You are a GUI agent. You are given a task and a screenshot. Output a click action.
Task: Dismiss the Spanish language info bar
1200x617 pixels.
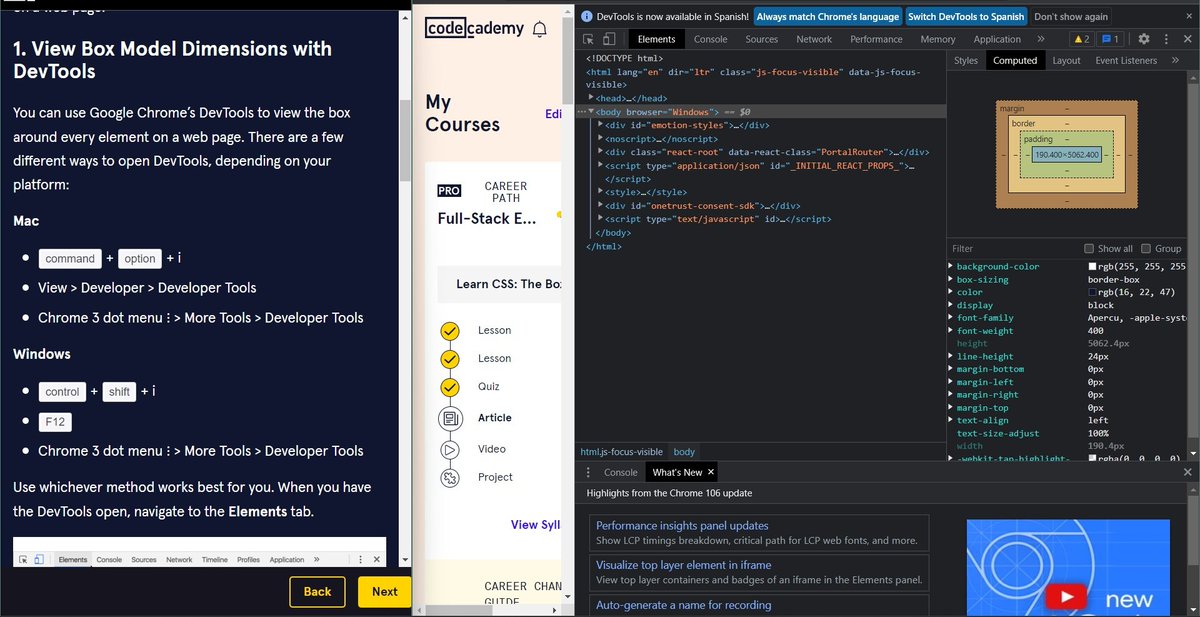(1187, 16)
